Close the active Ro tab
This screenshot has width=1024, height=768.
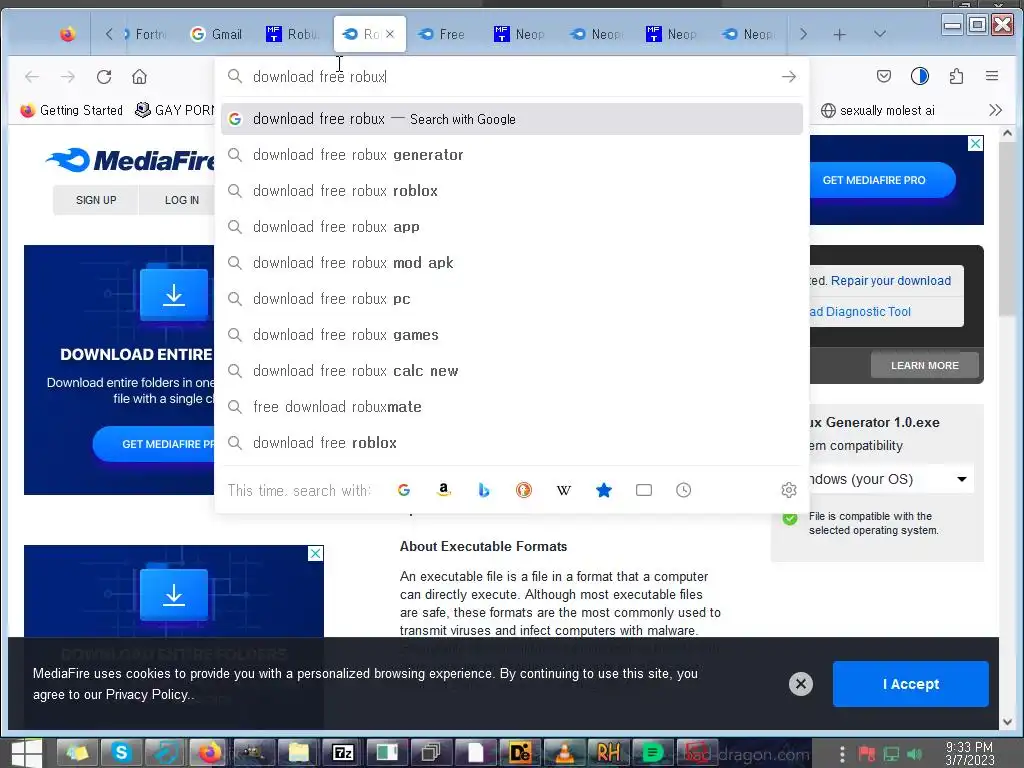coord(390,34)
